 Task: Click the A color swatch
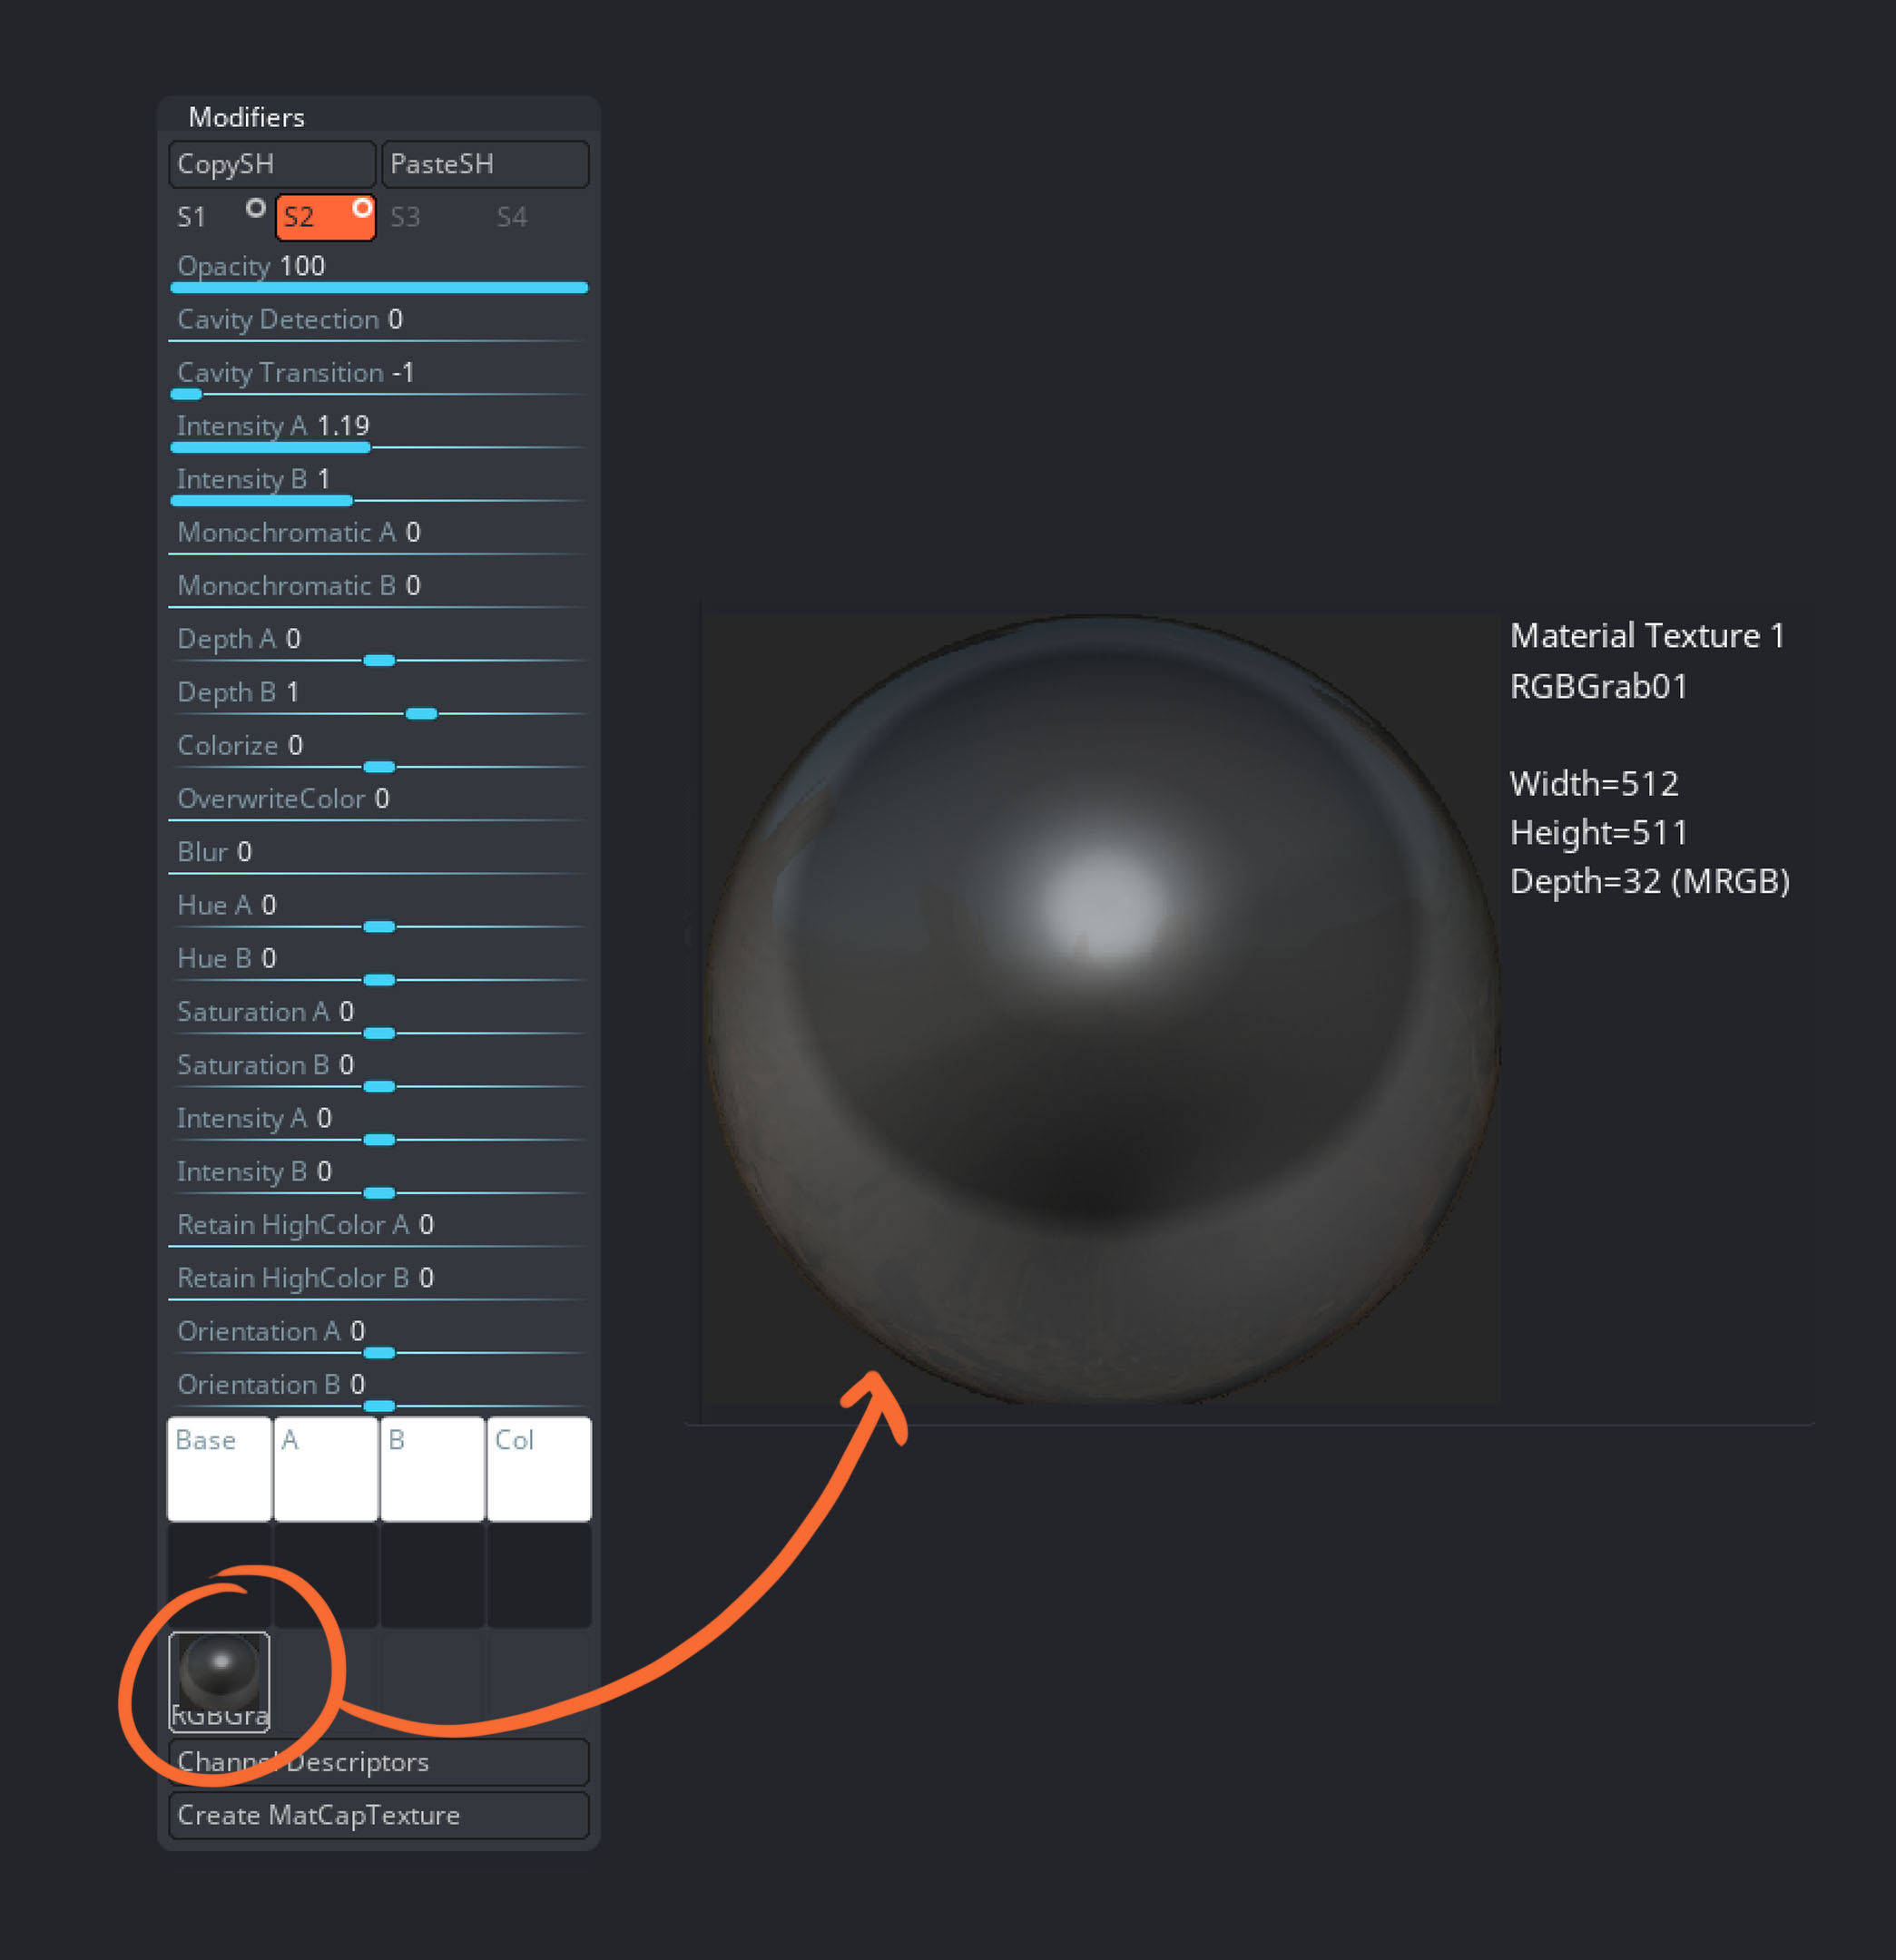(326, 1468)
